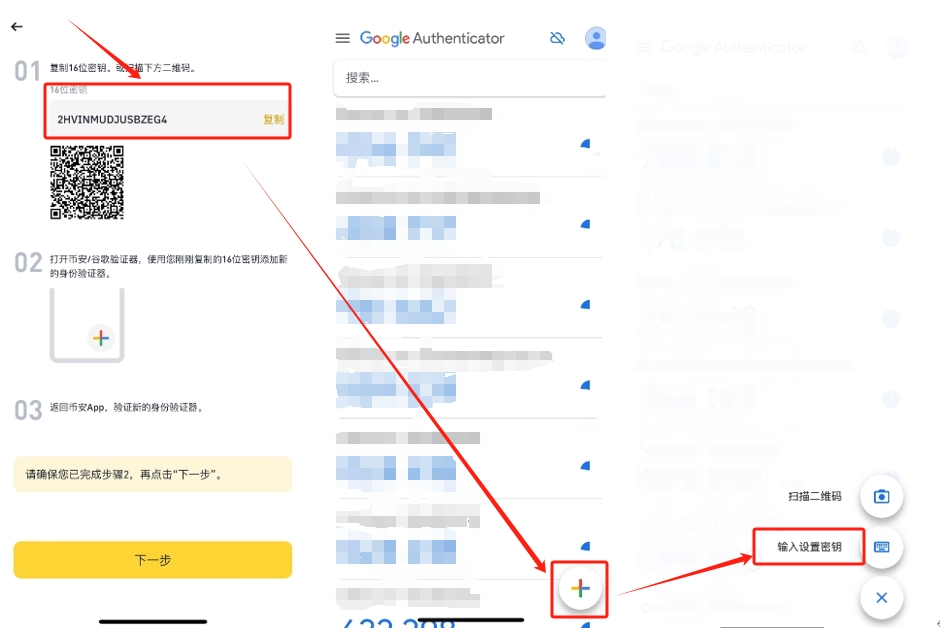This screenshot has height=628, width=940.
Task: Tap the crossed-out cloud sync icon
Action: tap(558, 38)
